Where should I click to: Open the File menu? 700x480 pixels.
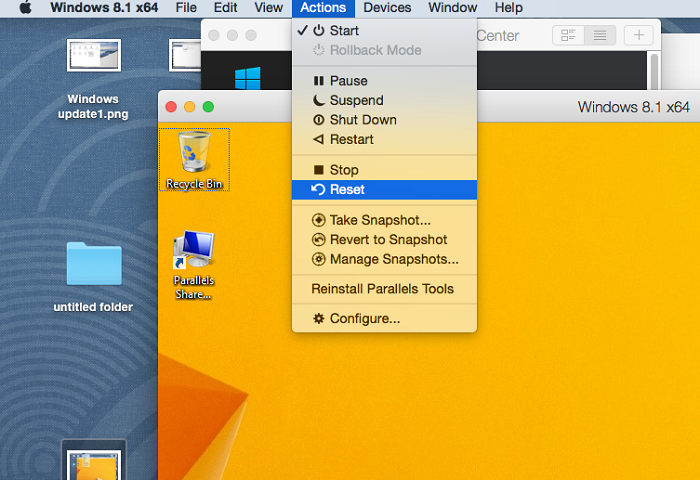pos(186,8)
